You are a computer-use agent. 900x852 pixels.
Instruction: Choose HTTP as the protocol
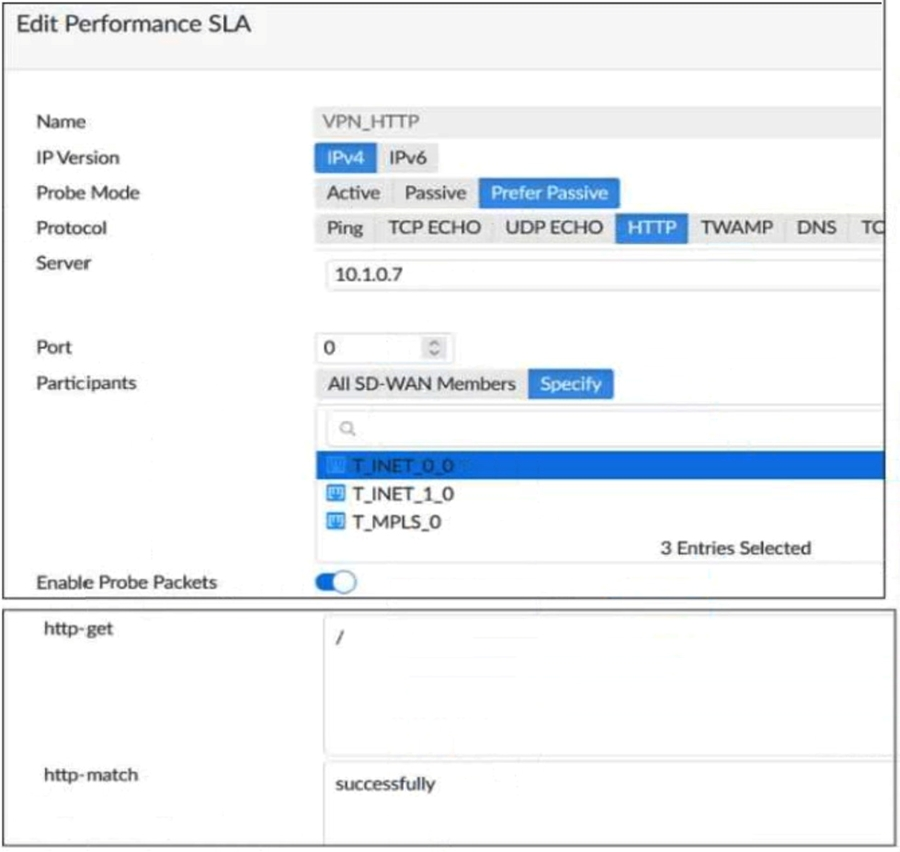click(x=651, y=228)
